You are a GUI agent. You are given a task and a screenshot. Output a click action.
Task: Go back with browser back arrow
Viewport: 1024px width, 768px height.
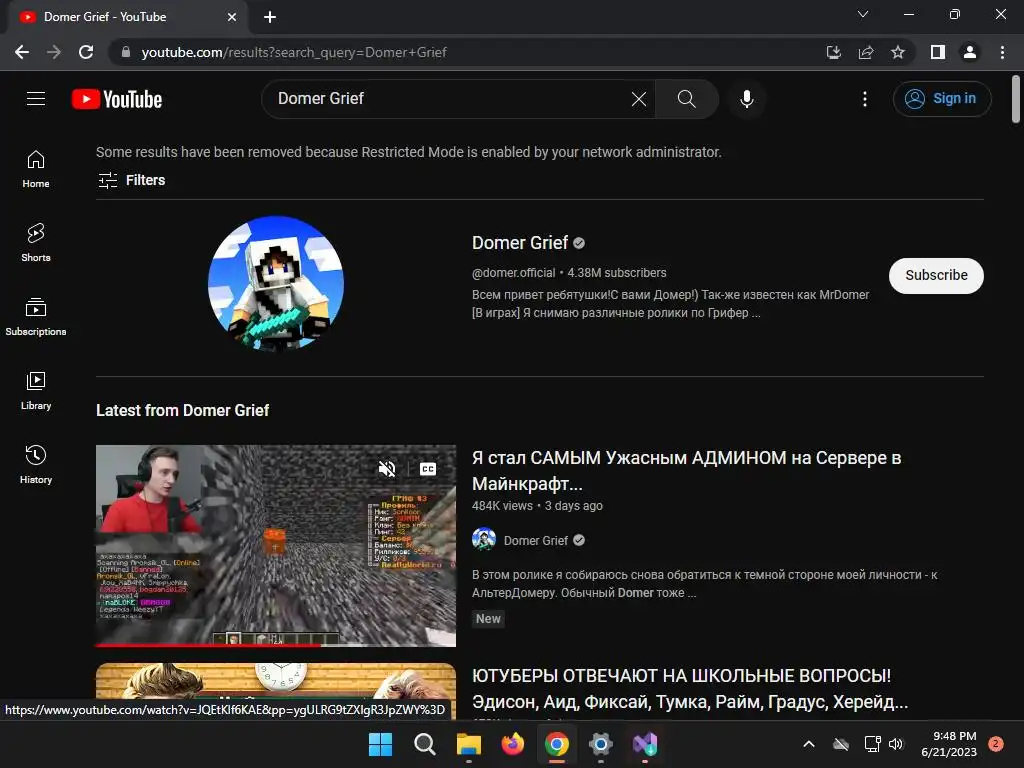pyautogui.click(x=22, y=52)
